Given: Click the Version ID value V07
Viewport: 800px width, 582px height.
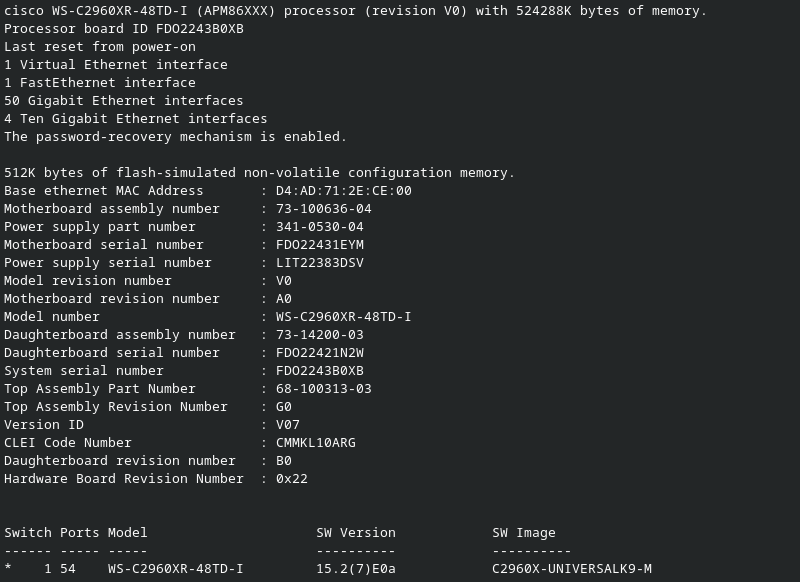Looking at the screenshot, I should click(x=288, y=425).
